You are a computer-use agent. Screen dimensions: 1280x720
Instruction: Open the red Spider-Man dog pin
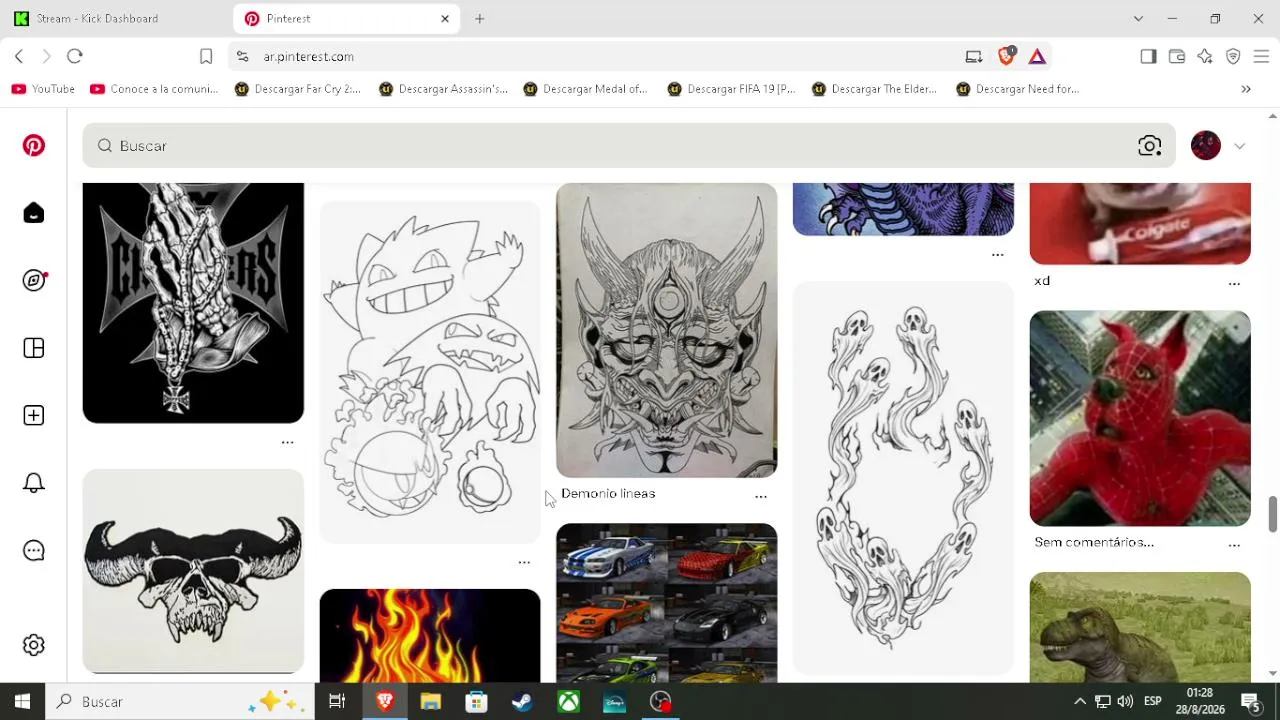tap(1140, 418)
